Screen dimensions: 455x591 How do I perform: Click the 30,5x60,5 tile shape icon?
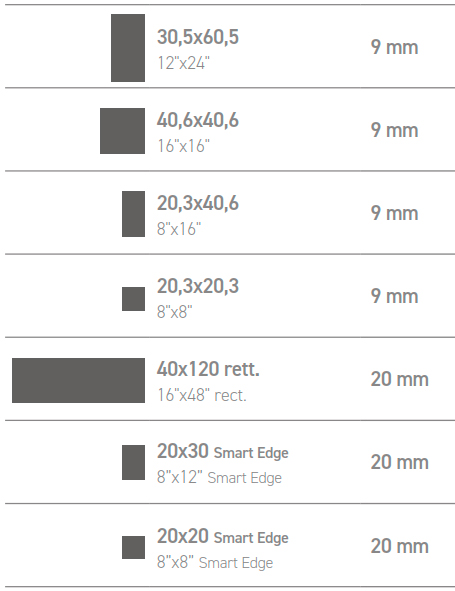click(x=128, y=48)
